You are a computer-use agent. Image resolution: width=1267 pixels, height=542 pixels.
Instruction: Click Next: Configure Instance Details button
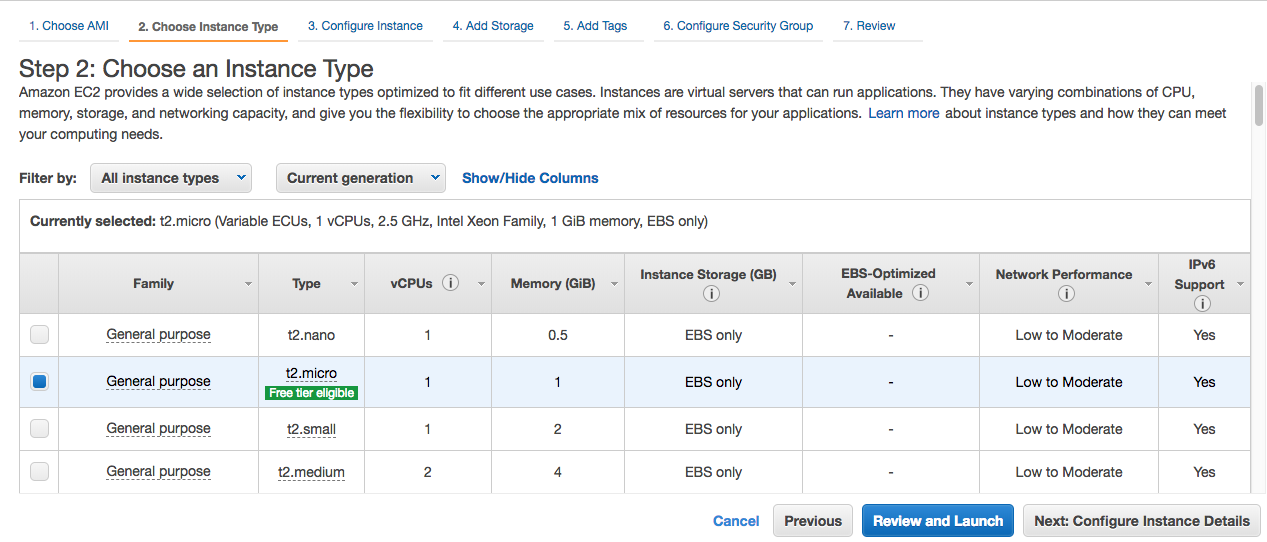(x=1142, y=521)
